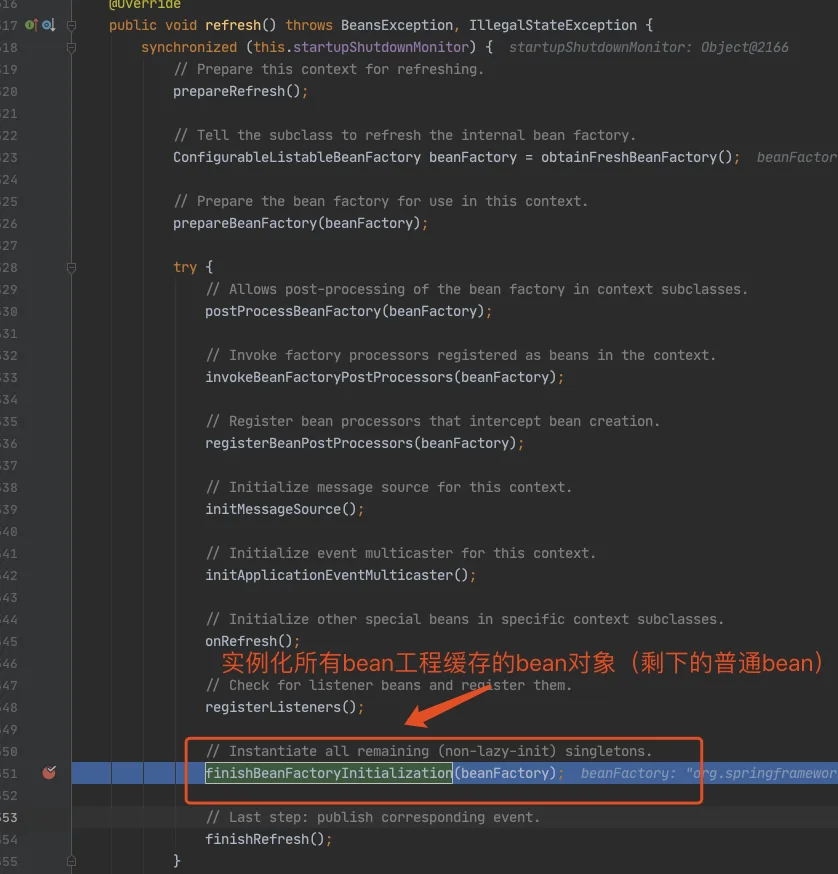Click the beanFactory inline debug hint on highlighted line
Image resolution: width=838 pixels, height=874 pixels.
coord(709,773)
